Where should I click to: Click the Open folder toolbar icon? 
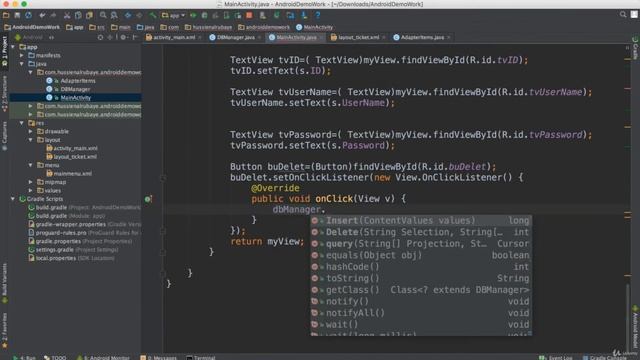tap(6, 15)
